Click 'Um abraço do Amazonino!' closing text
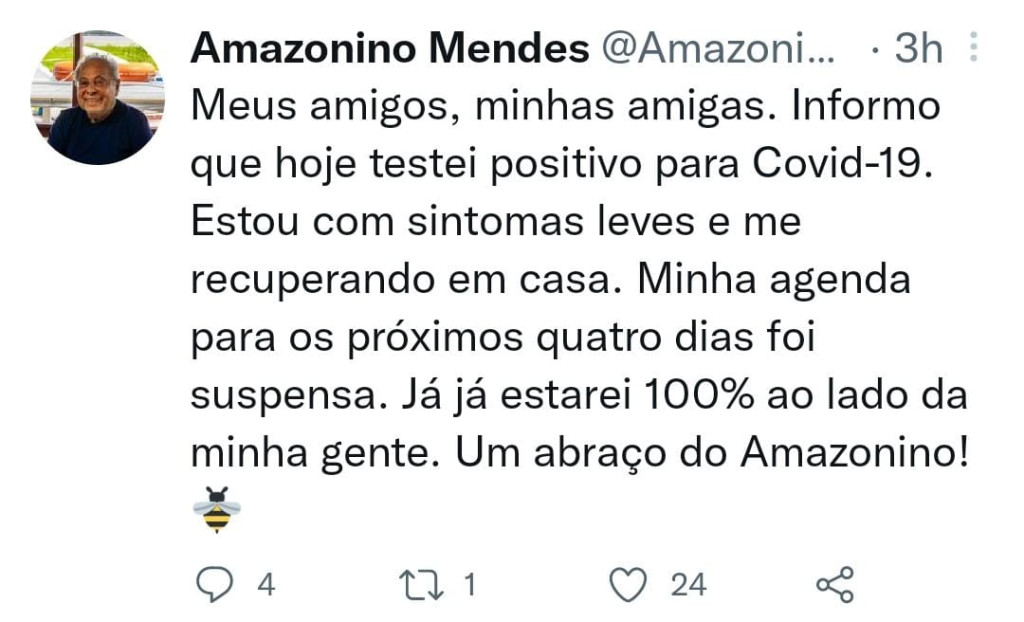 click(x=712, y=453)
